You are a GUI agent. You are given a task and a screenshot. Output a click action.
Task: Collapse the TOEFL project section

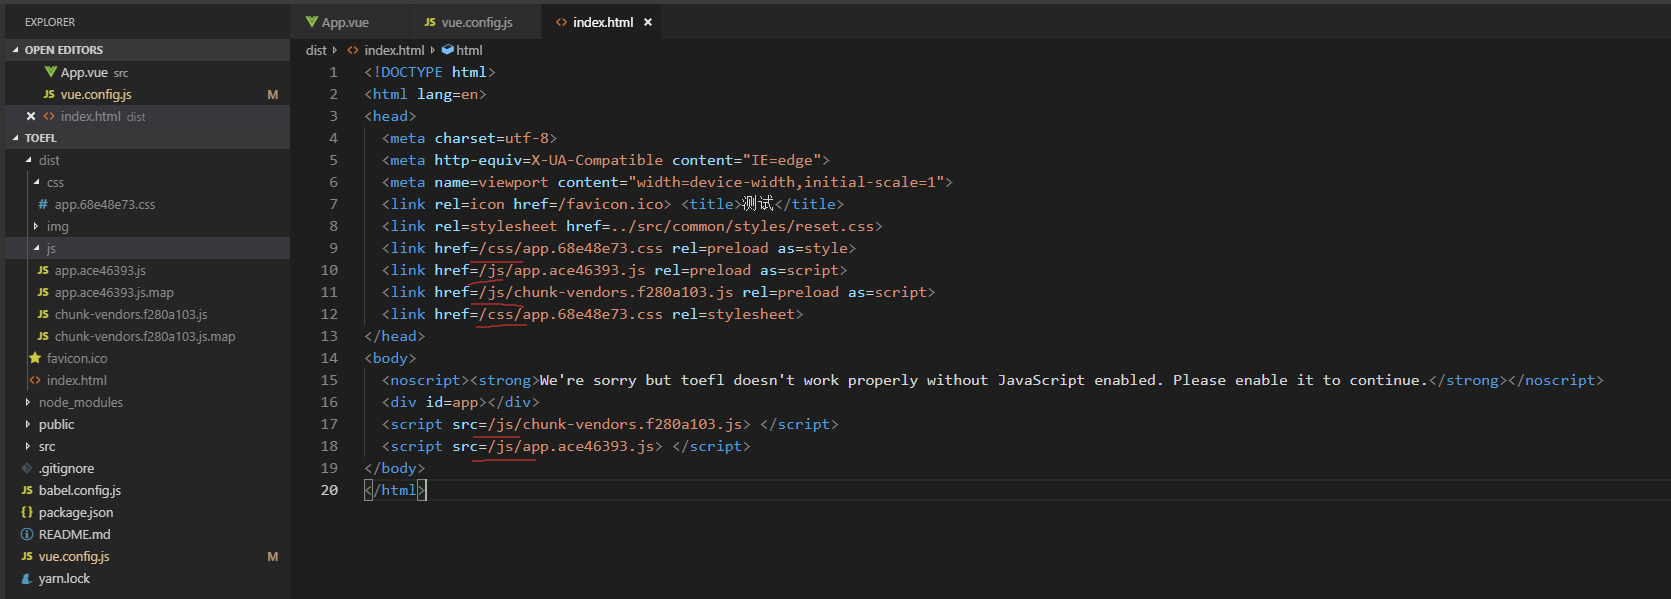click(x=16, y=138)
